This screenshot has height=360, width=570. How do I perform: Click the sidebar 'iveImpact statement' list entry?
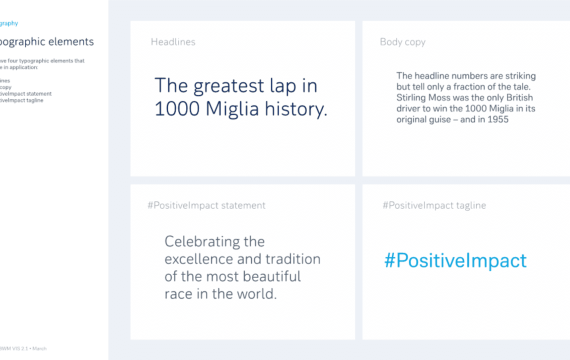[26, 94]
